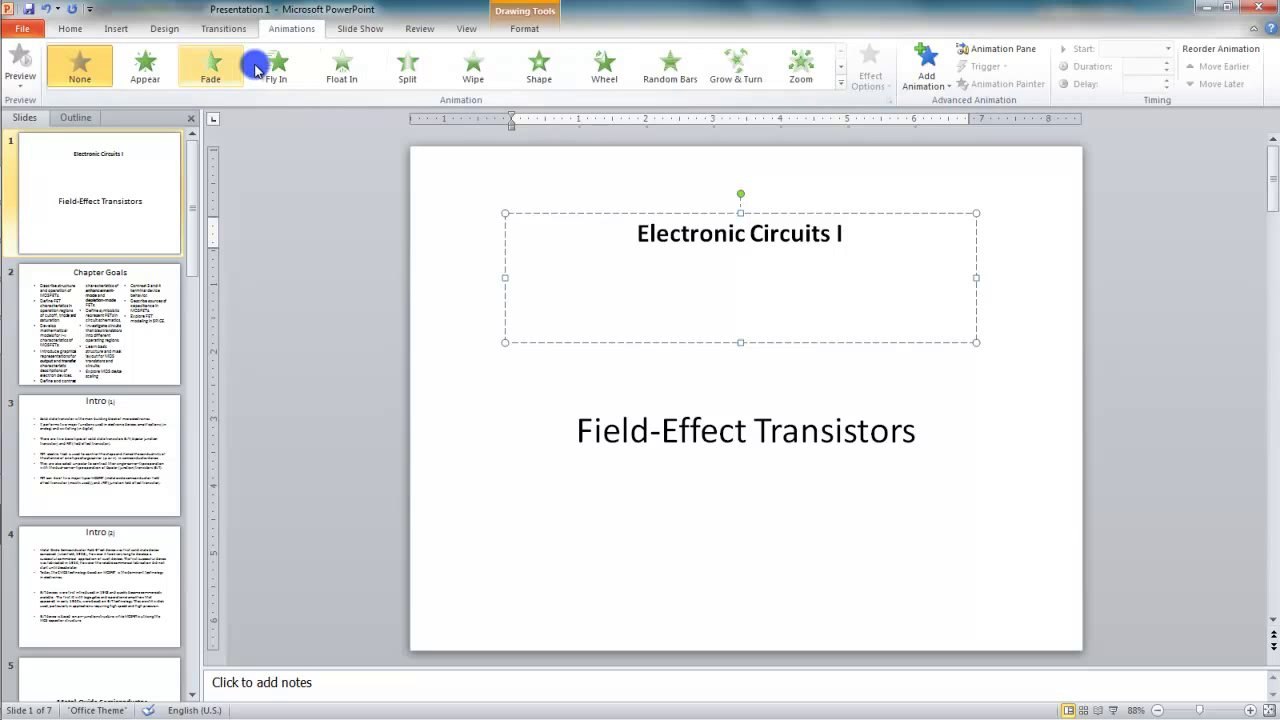Viewport: 1280px width, 720px height.
Task: Select the Grow & Turn animation
Action: click(x=736, y=66)
